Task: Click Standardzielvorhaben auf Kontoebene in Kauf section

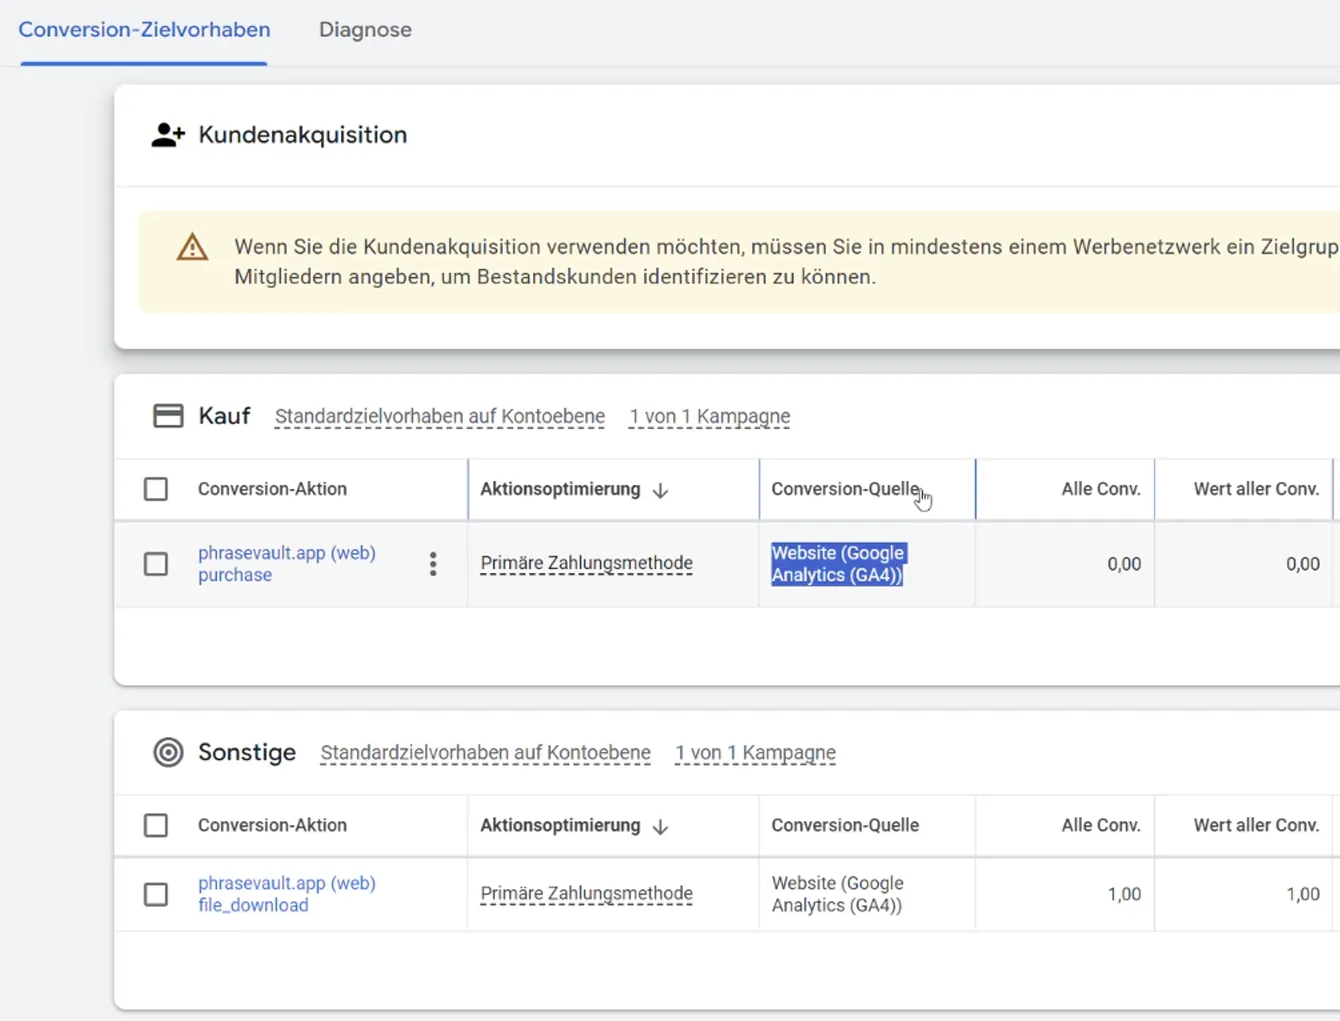Action: tap(440, 416)
